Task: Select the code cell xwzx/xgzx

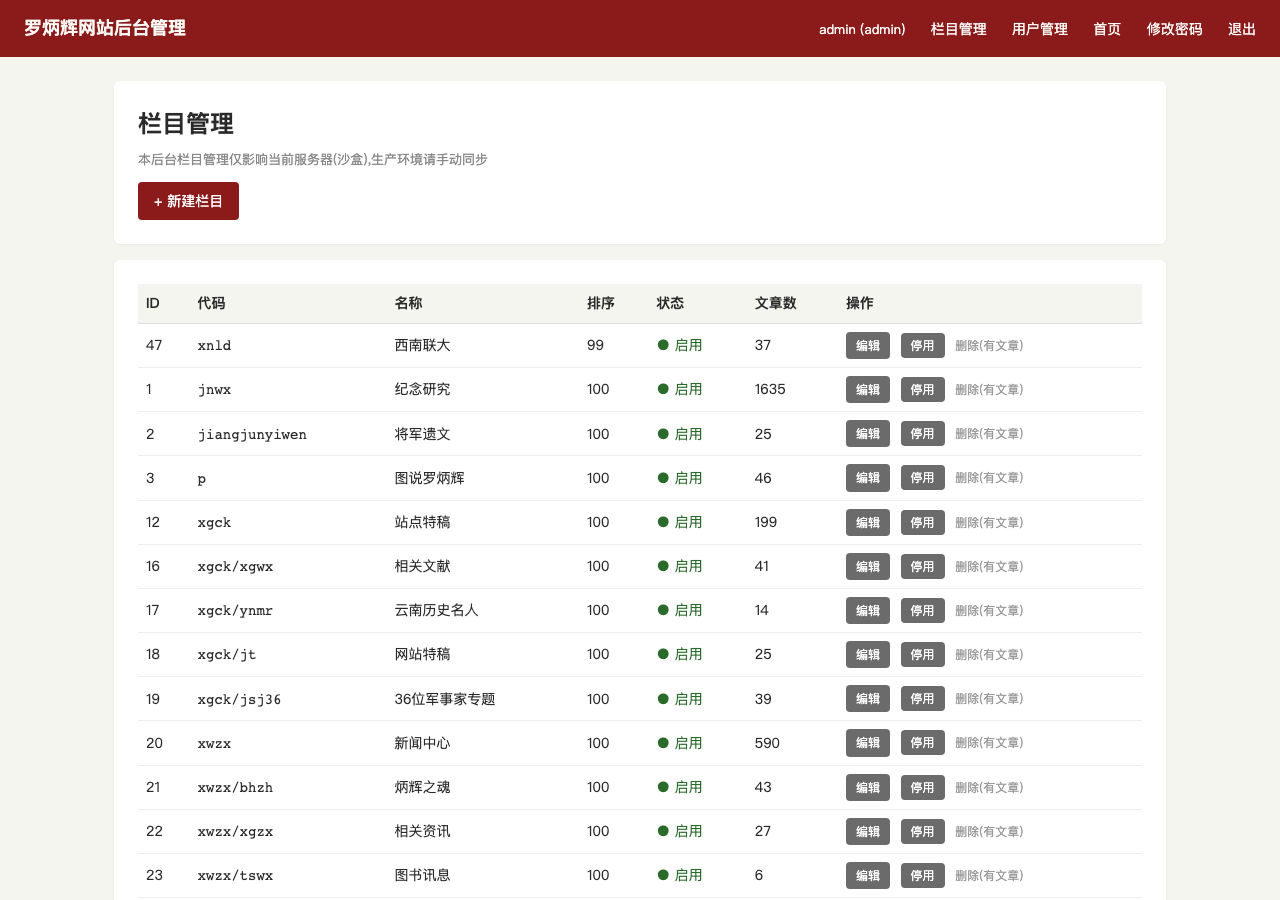Action: (236, 831)
